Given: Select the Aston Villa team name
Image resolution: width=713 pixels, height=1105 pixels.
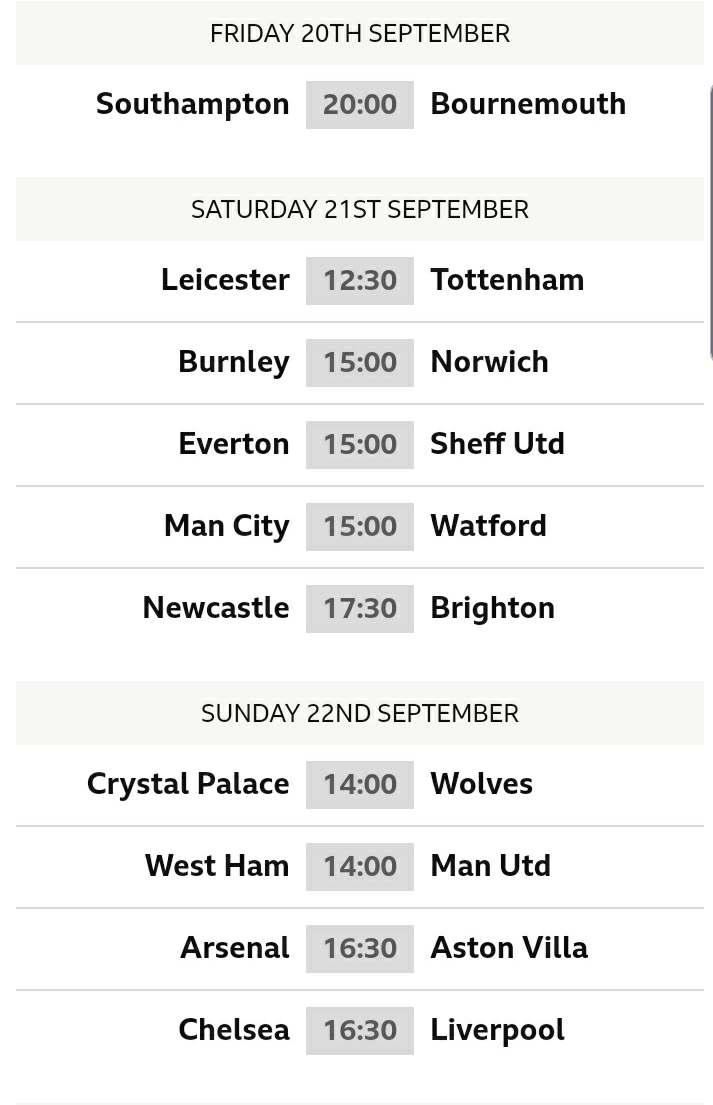Looking at the screenshot, I should (509, 948).
